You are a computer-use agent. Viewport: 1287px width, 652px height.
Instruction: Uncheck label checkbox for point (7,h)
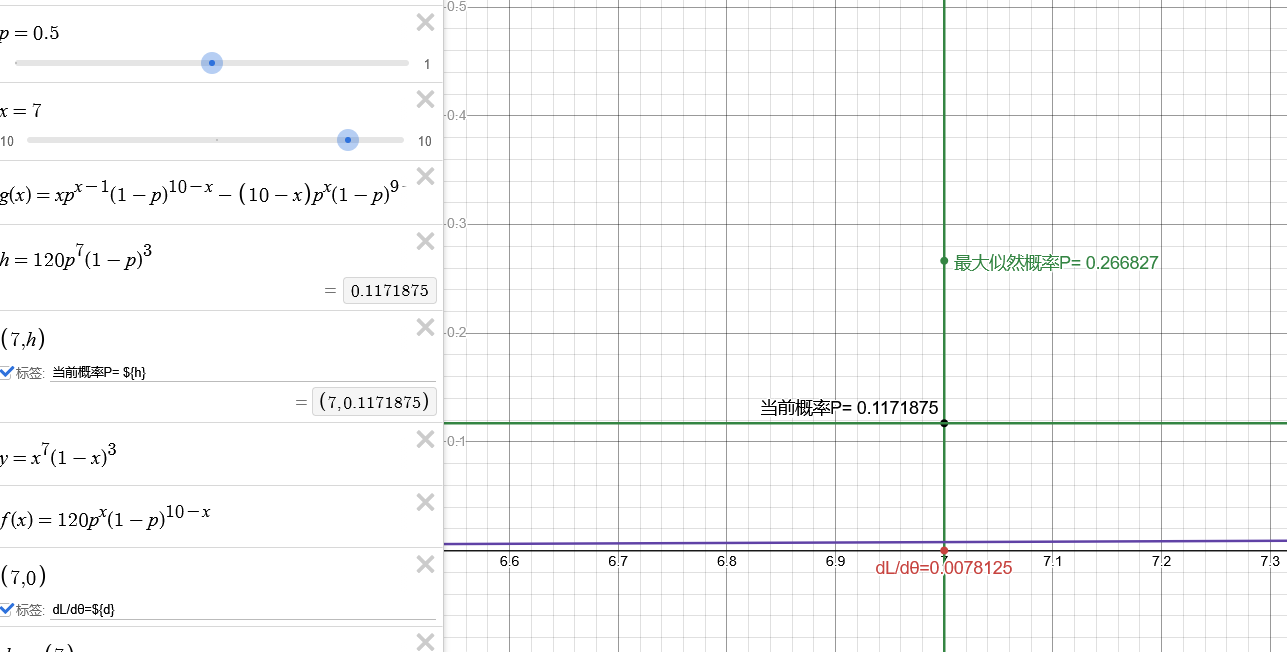point(6,372)
